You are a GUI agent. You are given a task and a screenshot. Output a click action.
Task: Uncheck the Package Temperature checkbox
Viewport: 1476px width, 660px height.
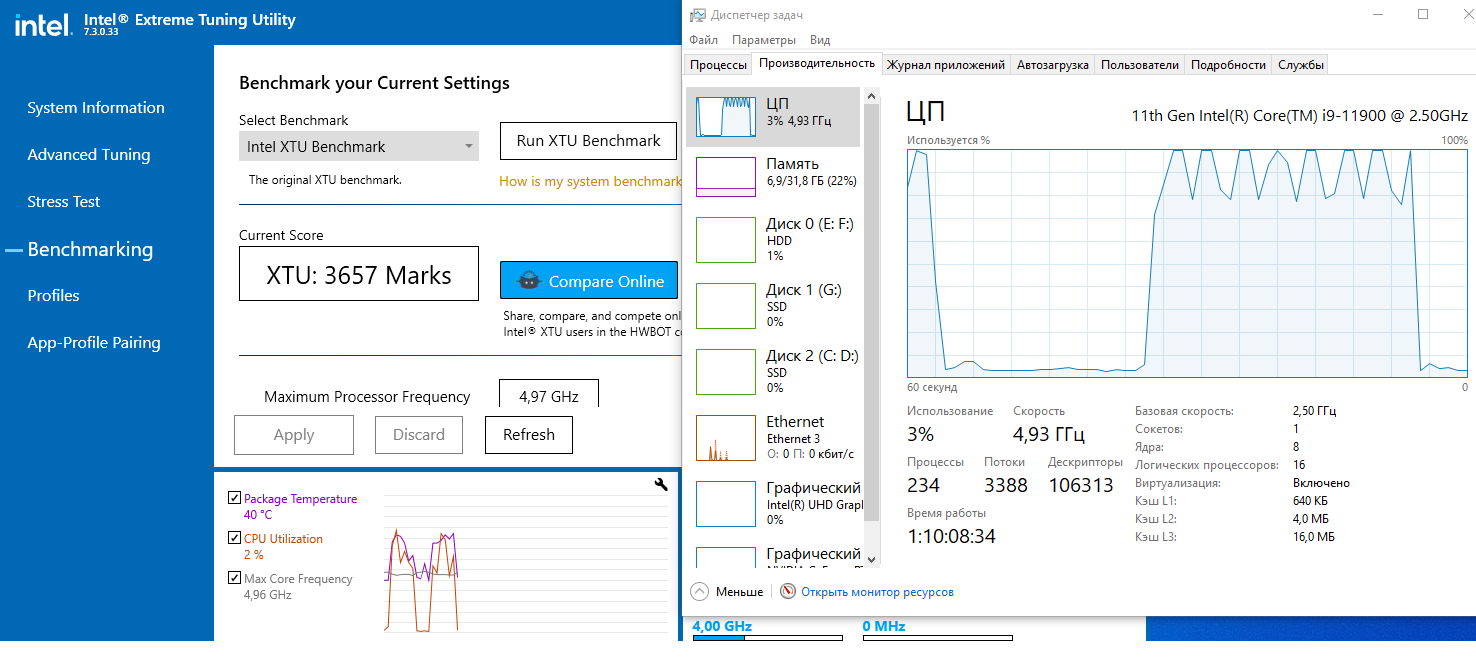click(x=234, y=498)
